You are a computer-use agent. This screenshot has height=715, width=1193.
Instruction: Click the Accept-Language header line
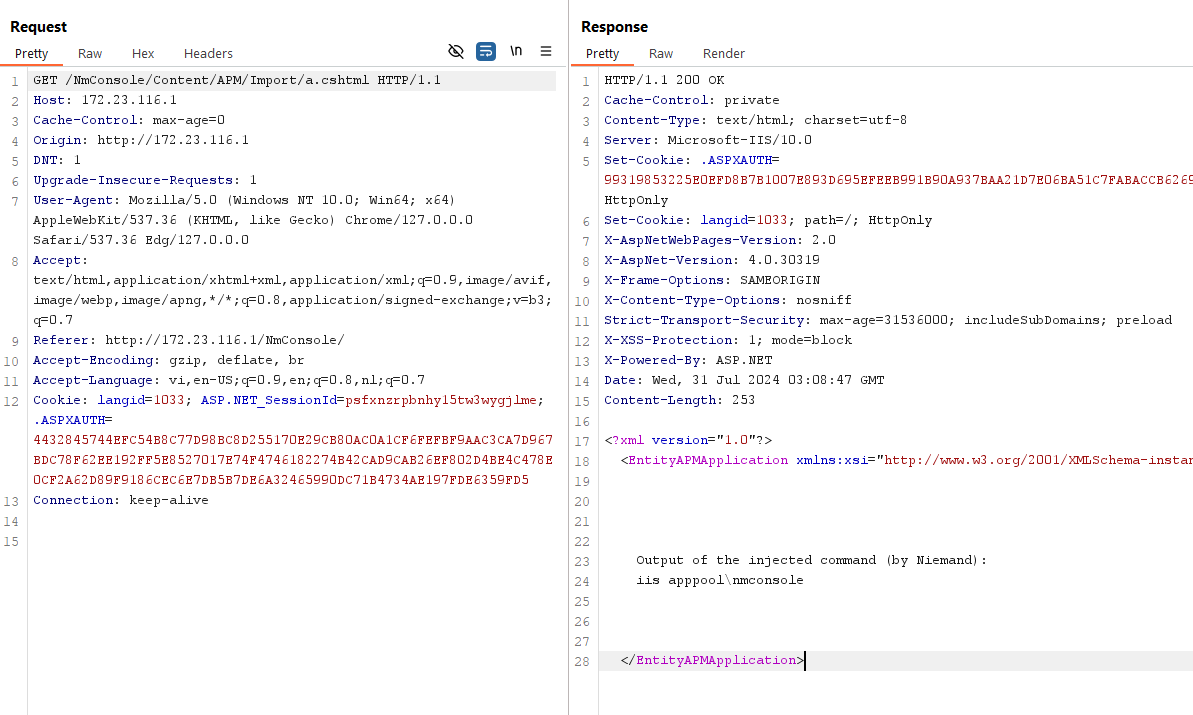[x=228, y=380]
